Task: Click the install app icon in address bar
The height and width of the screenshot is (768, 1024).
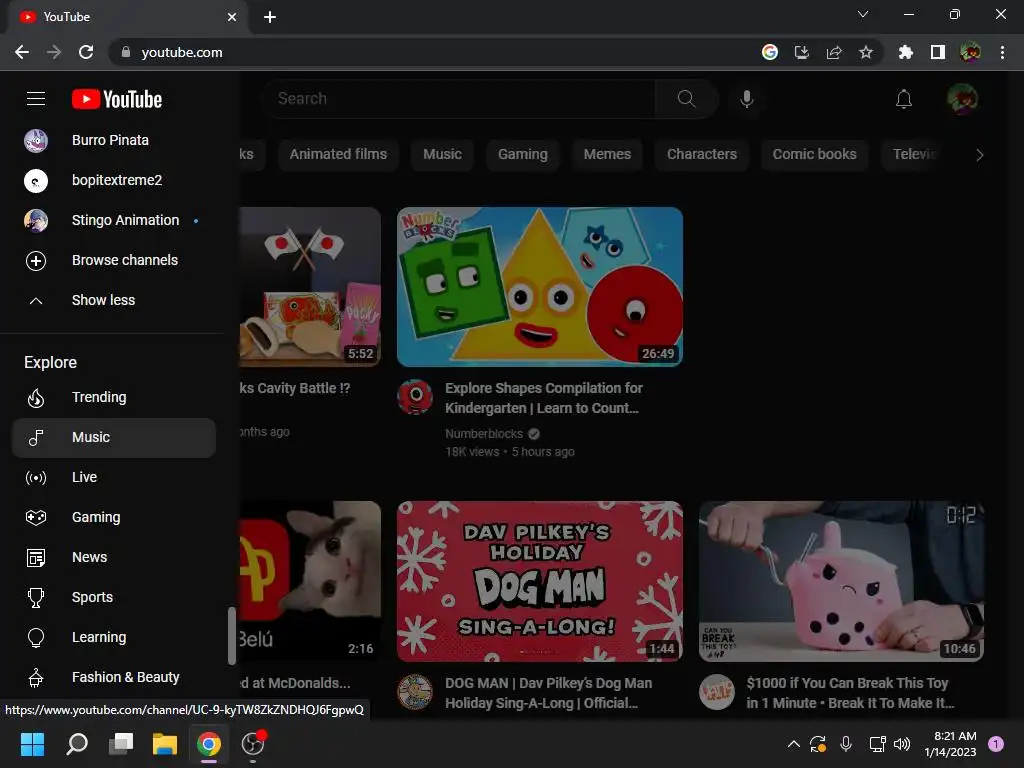Action: click(802, 52)
